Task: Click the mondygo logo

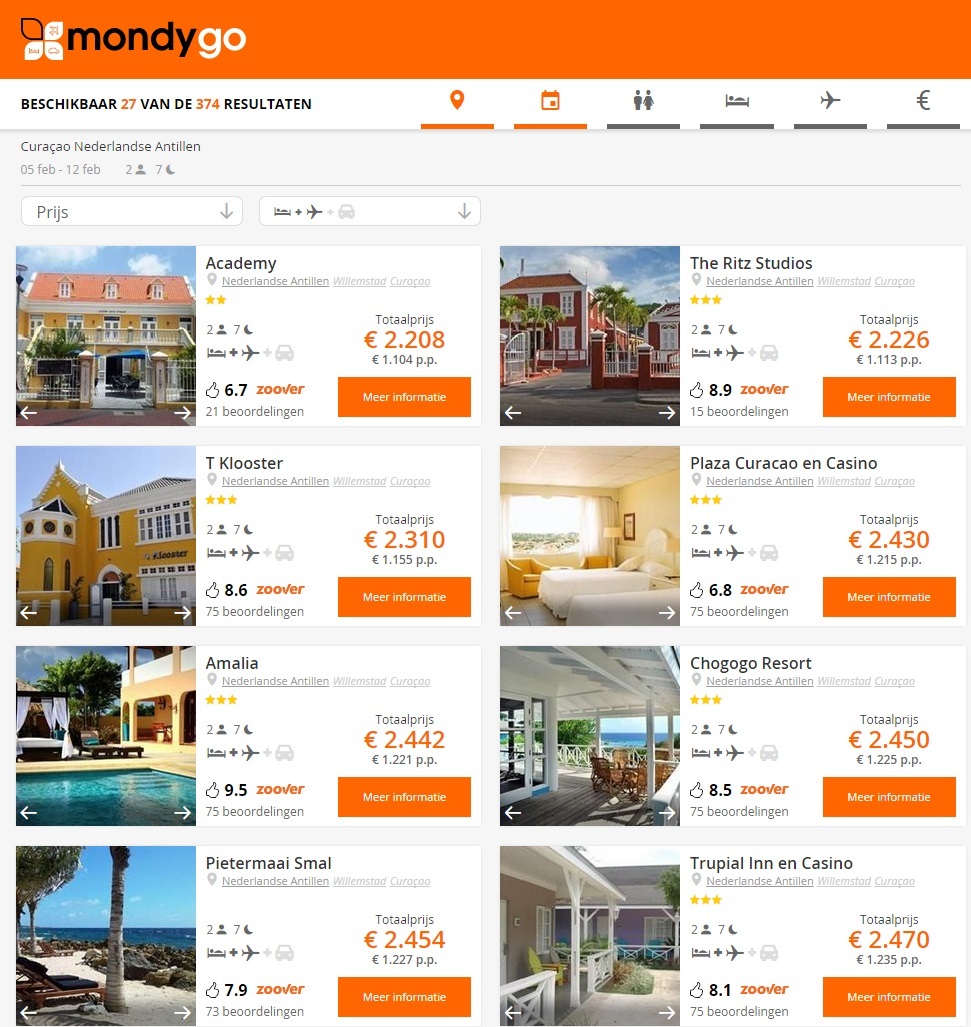Action: click(134, 39)
